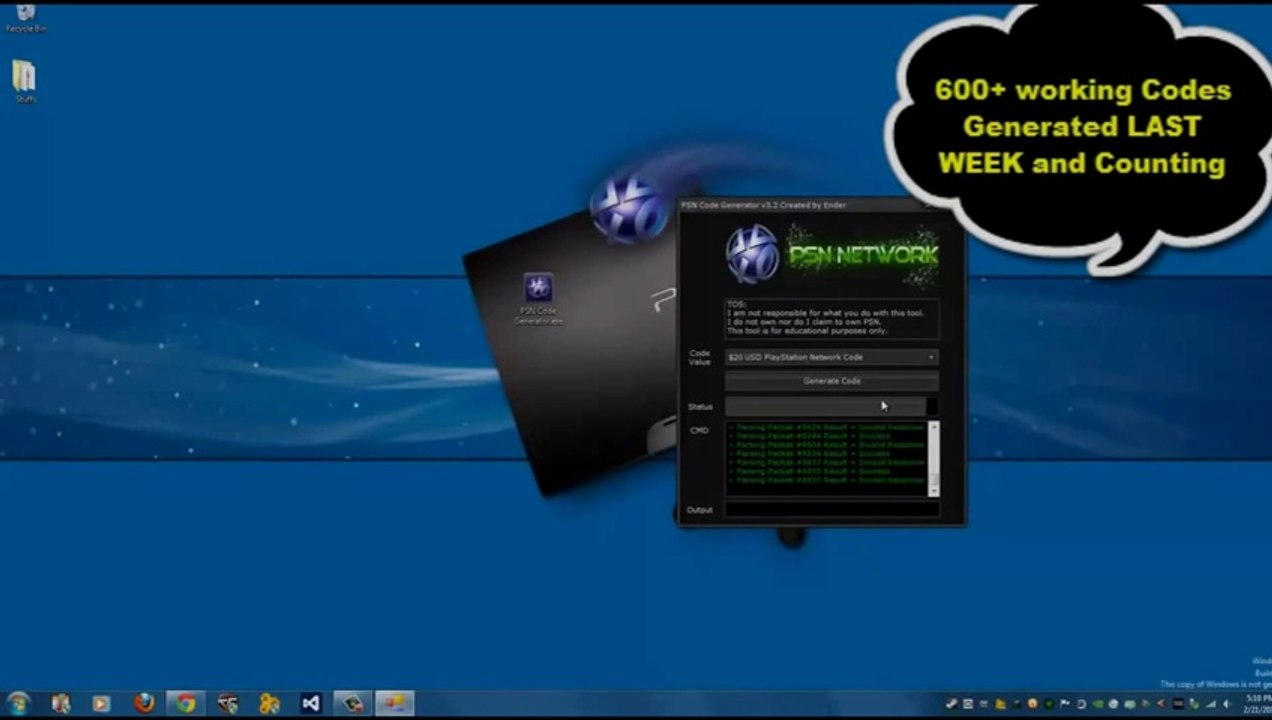Image resolution: width=1272 pixels, height=720 pixels.
Task: Open Google Chrome from the taskbar
Action: (186, 703)
